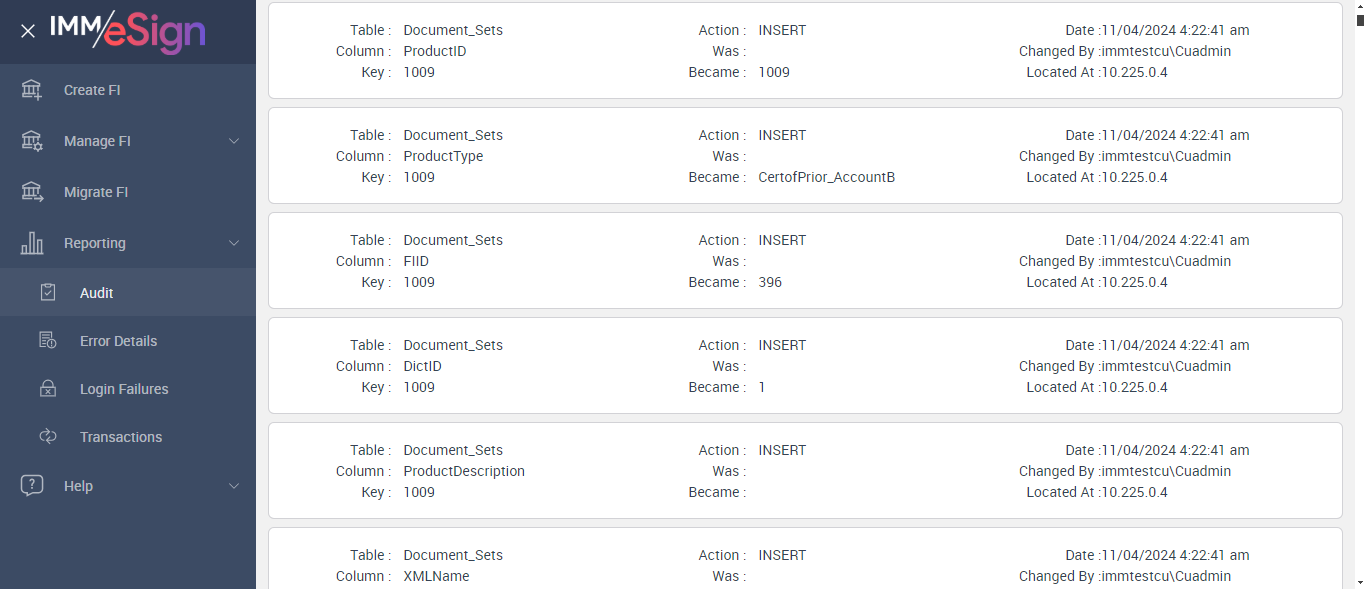The width and height of the screenshot is (1366, 589).
Task: Click the Reporting bar chart icon
Action: click(x=32, y=243)
